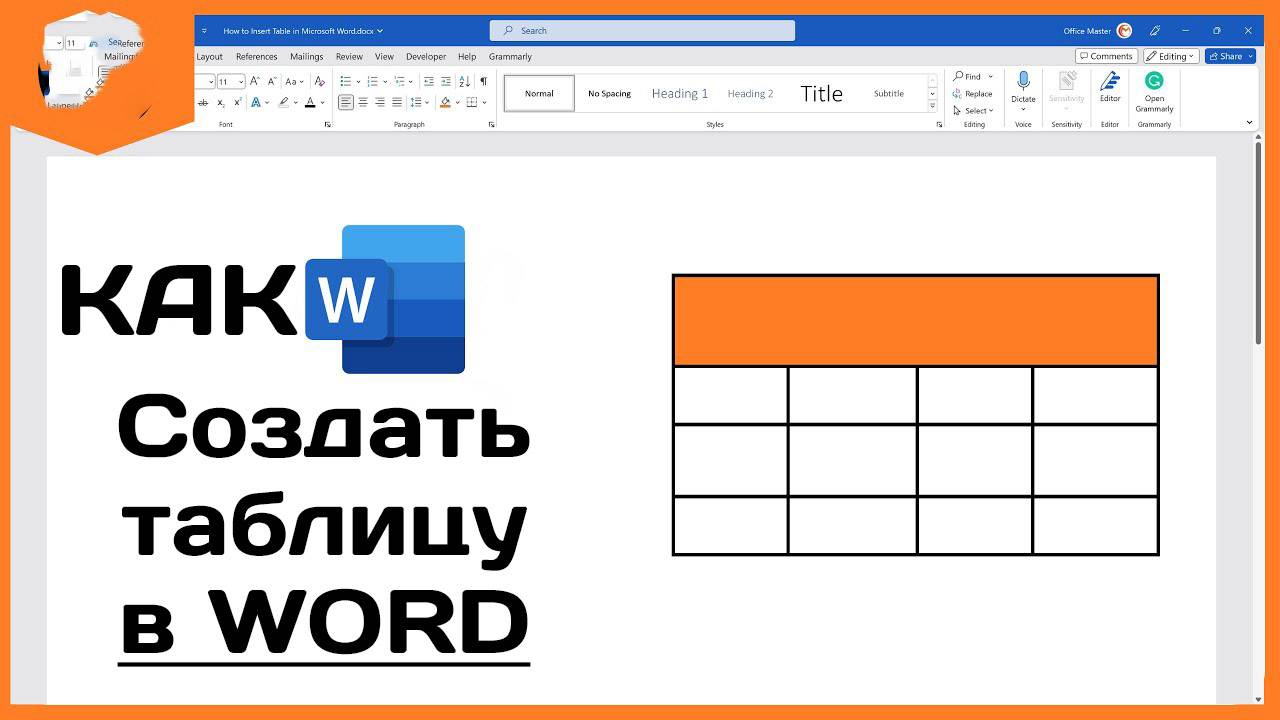The image size is (1280, 720).
Task: Align text right
Action: [380, 102]
